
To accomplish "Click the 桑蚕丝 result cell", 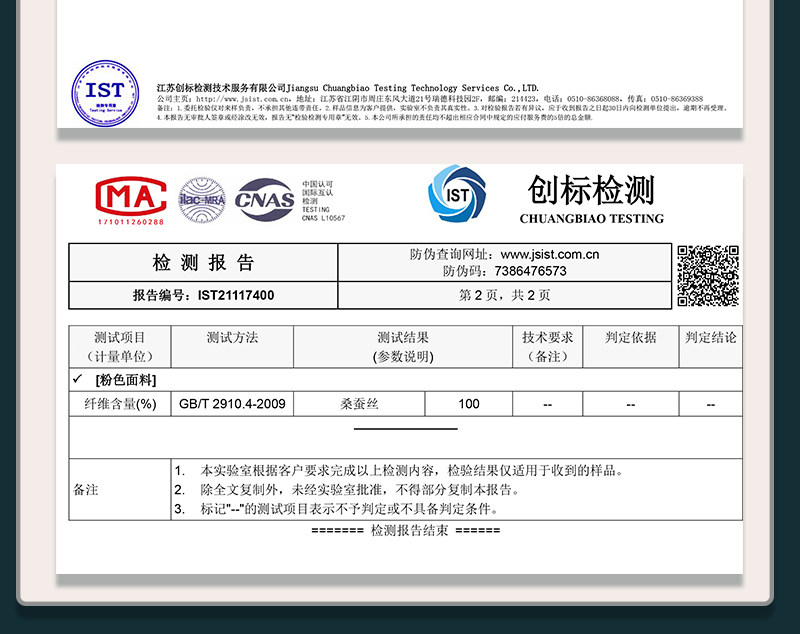I will pos(359,404).
